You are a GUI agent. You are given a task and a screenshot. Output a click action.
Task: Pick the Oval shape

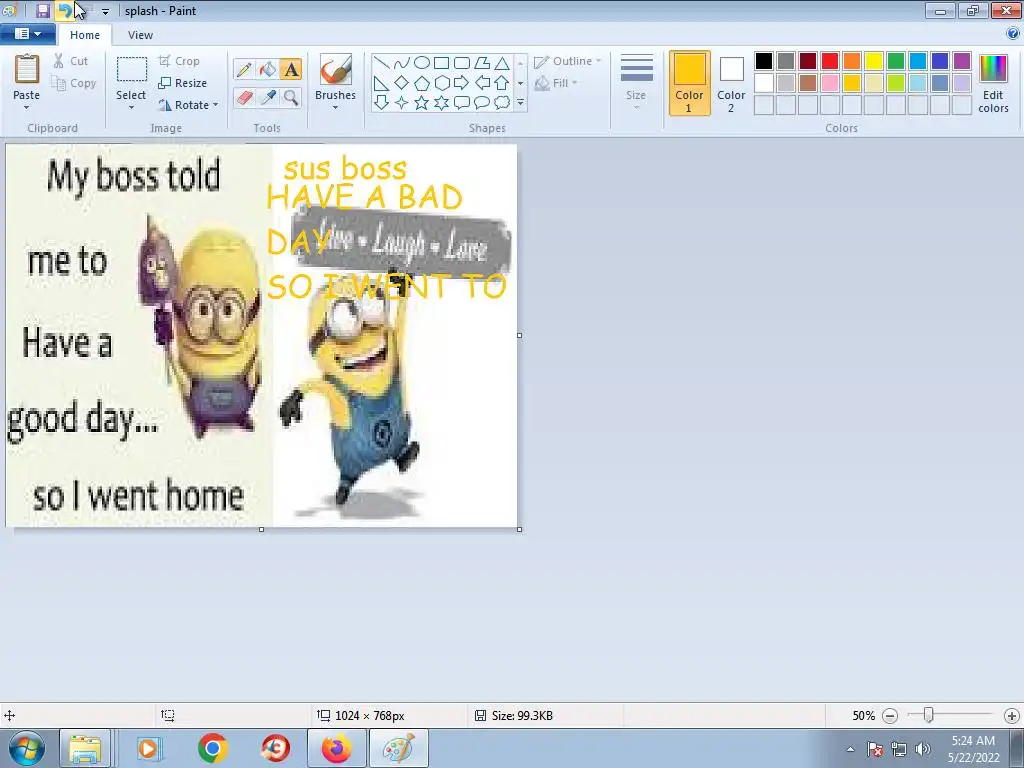pos(422,63)
